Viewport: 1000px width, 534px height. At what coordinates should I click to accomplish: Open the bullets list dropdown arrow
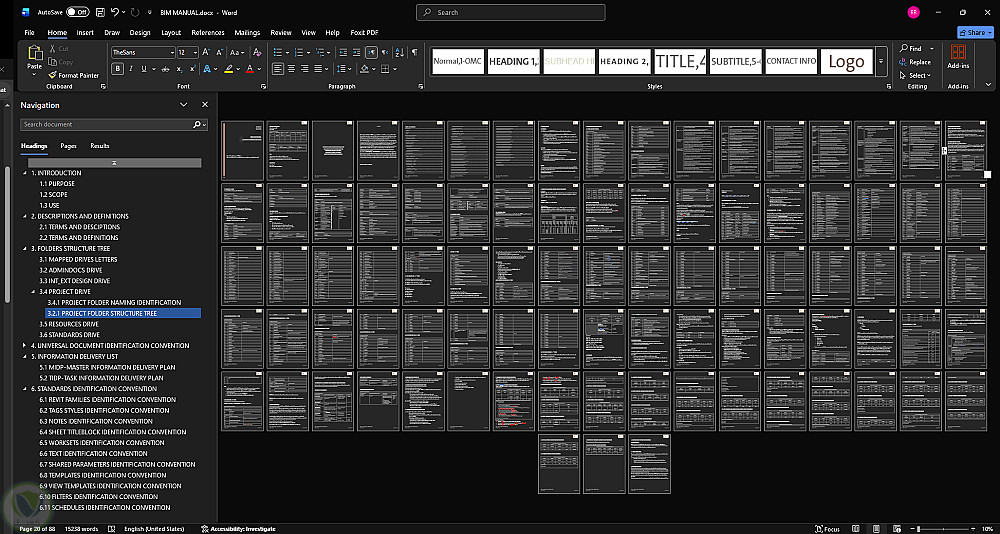pos(288,52)
